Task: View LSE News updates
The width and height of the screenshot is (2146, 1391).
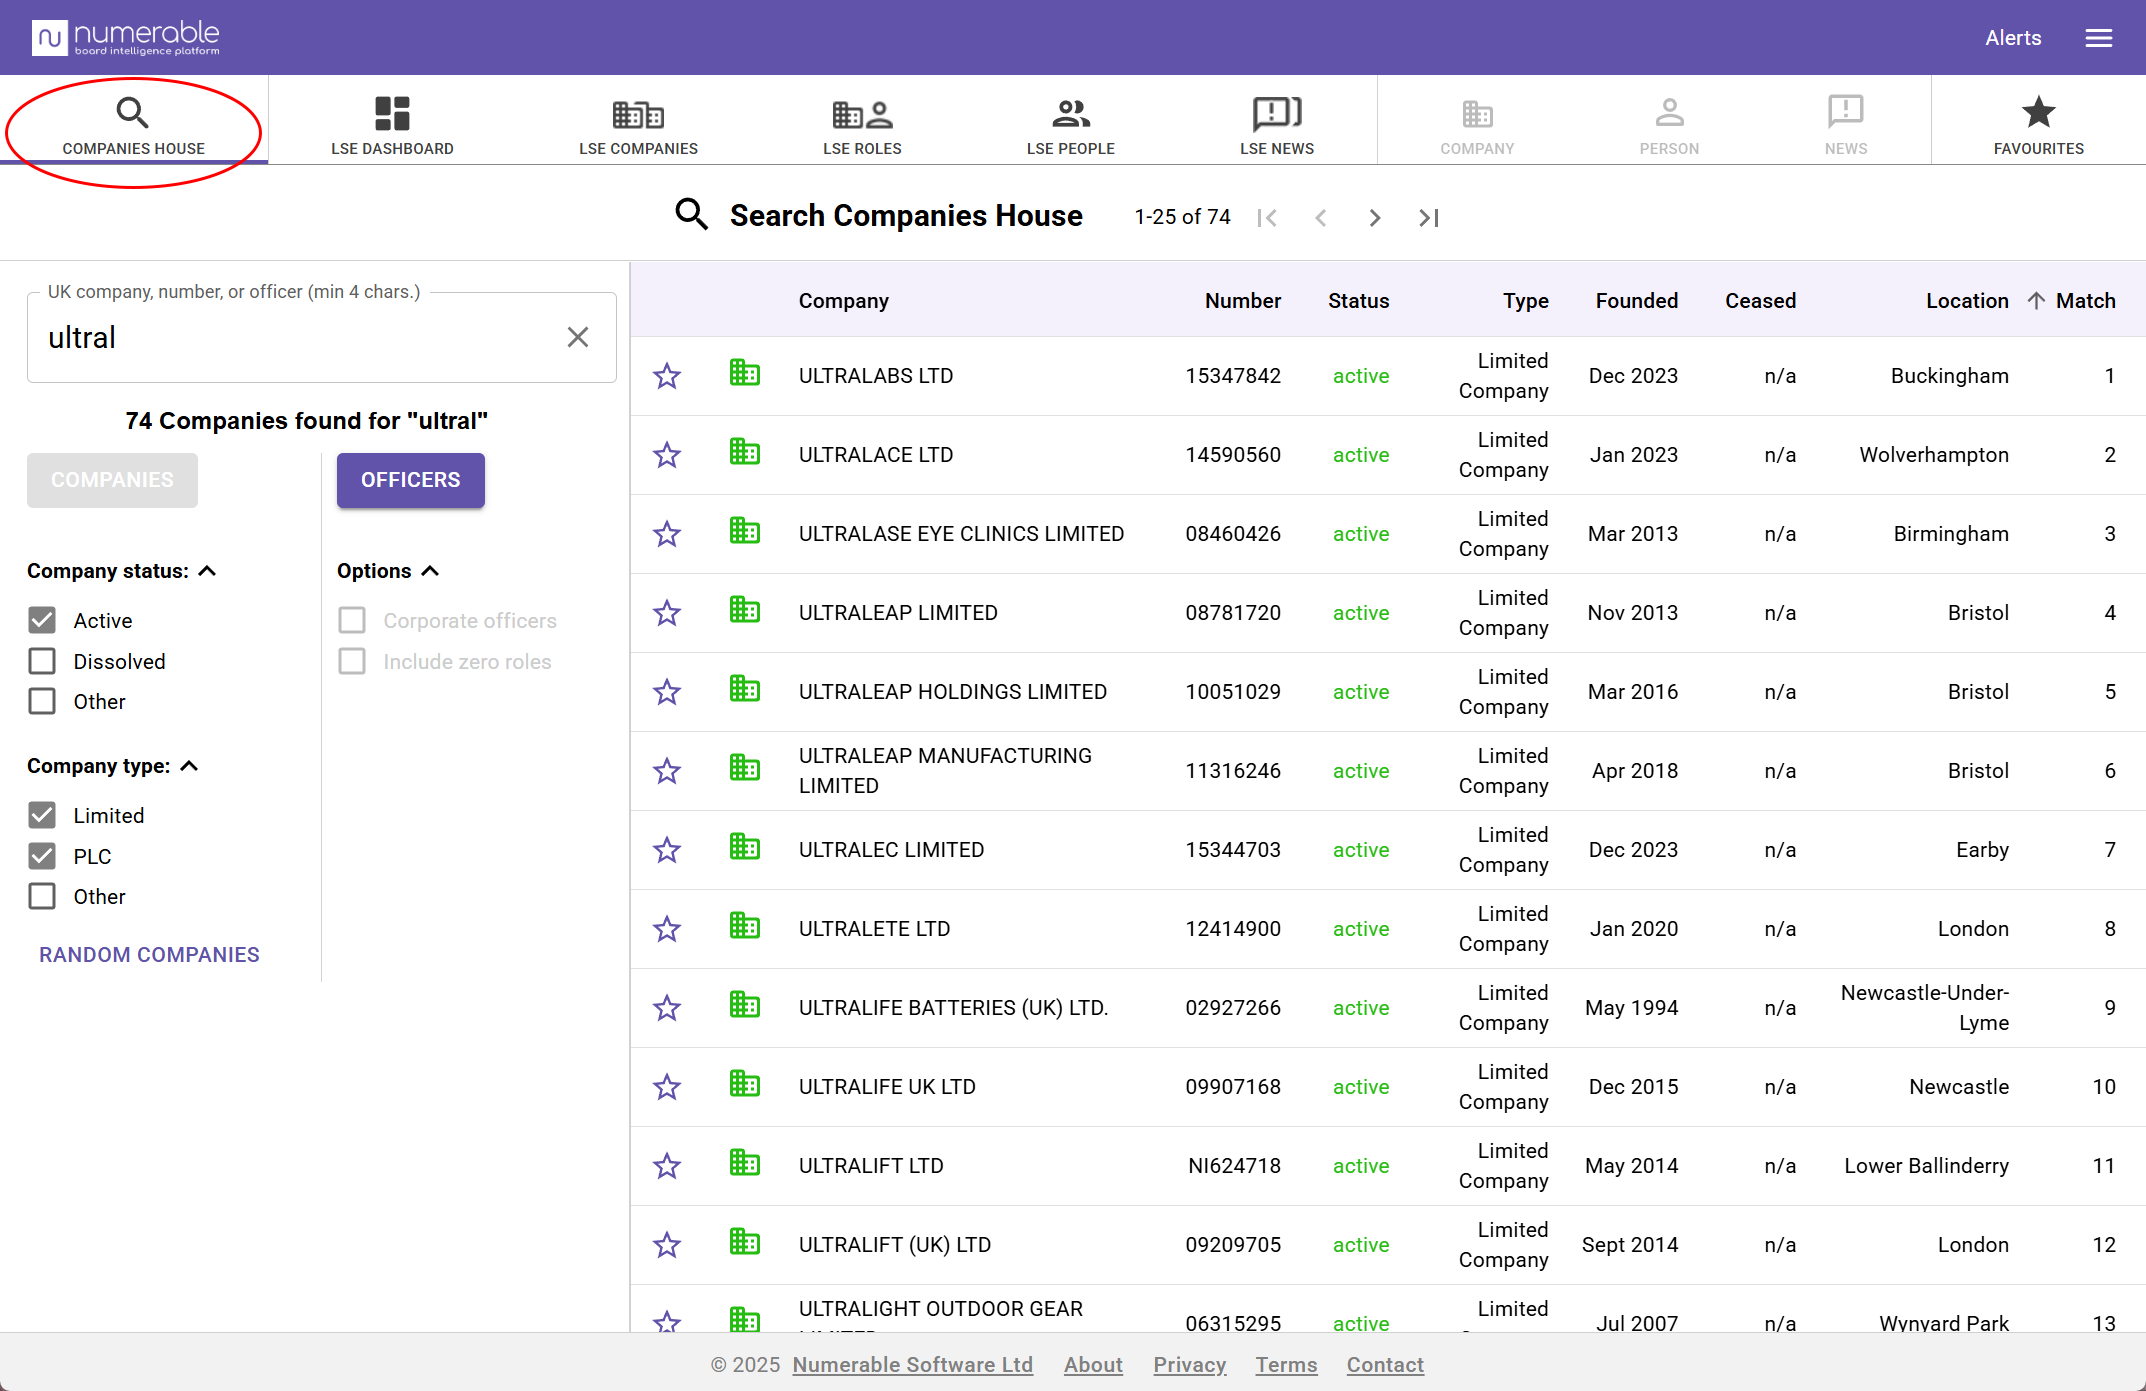Action: point(1277,113)
